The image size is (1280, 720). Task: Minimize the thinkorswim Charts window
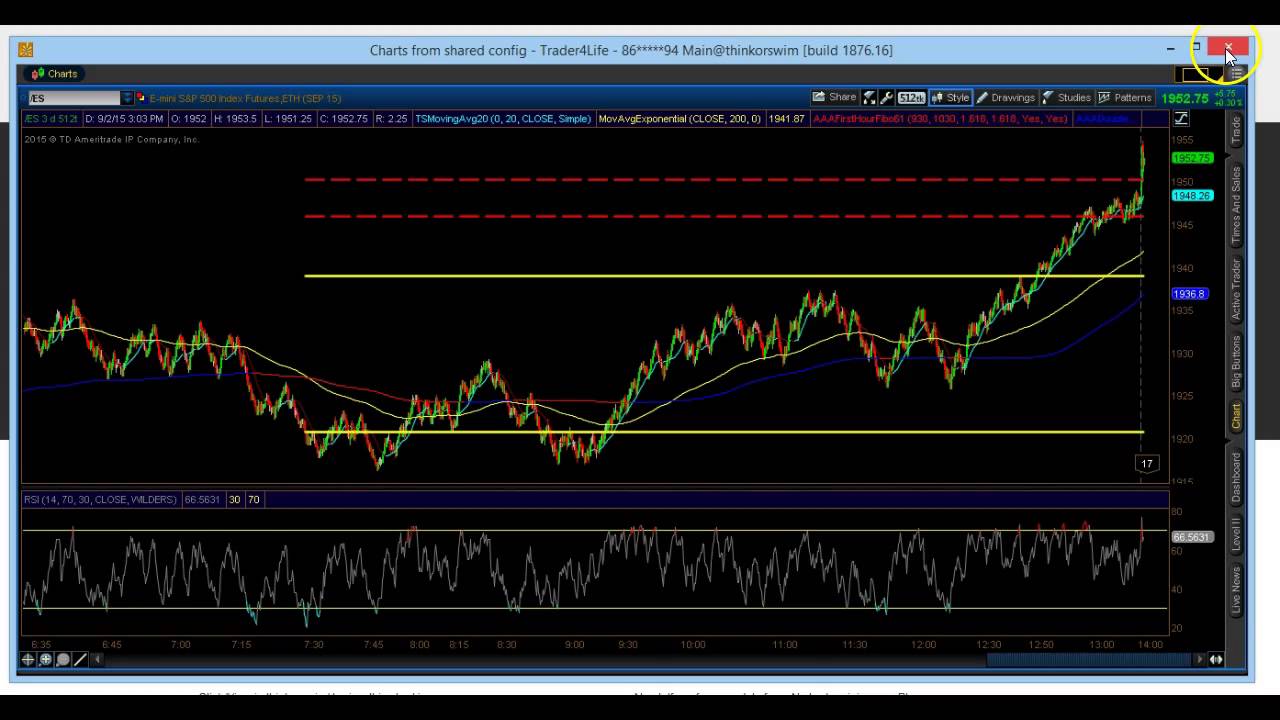1170,48
